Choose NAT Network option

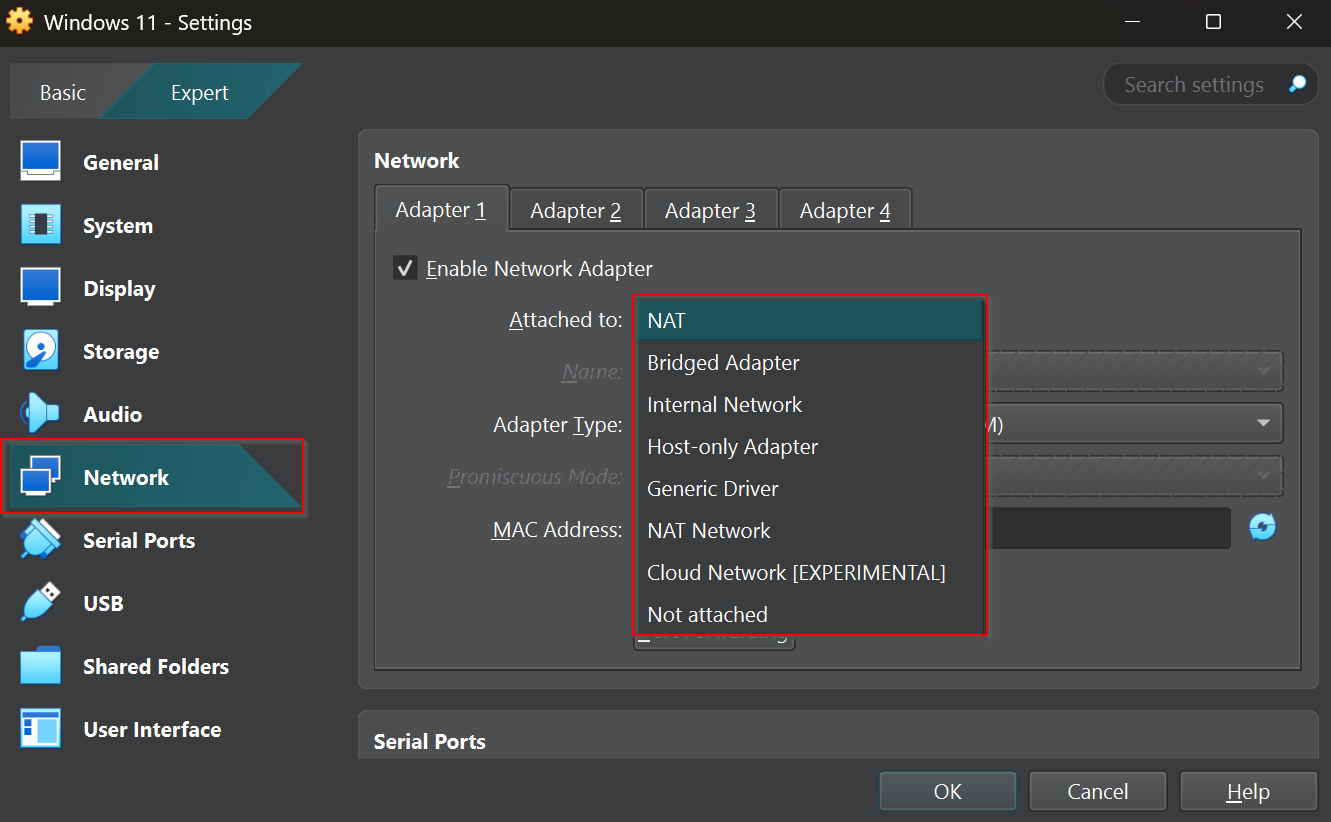810,530
